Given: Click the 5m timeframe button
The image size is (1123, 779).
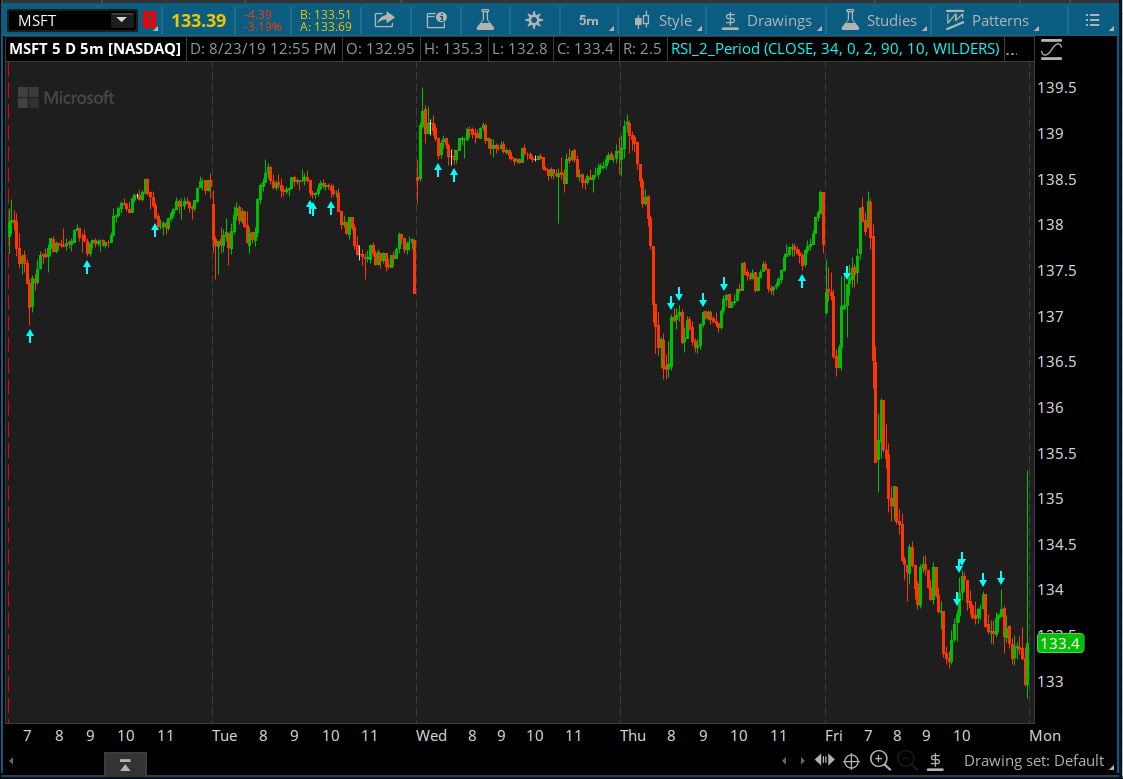Looking at the screenshot, I should click(x=588, y=20).
